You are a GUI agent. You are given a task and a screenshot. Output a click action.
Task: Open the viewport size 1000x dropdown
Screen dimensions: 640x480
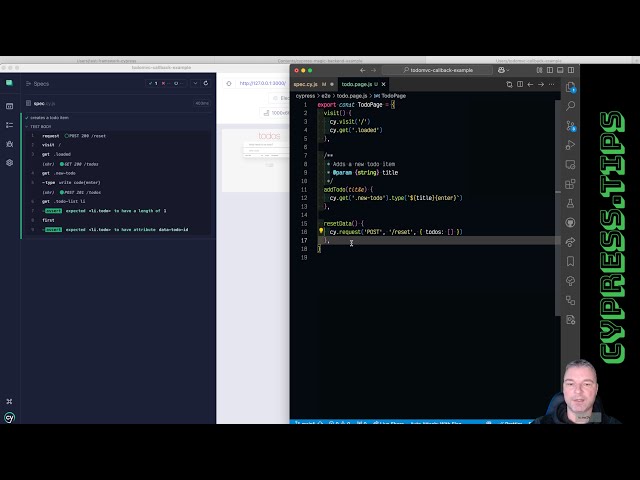tap(276, 113)
